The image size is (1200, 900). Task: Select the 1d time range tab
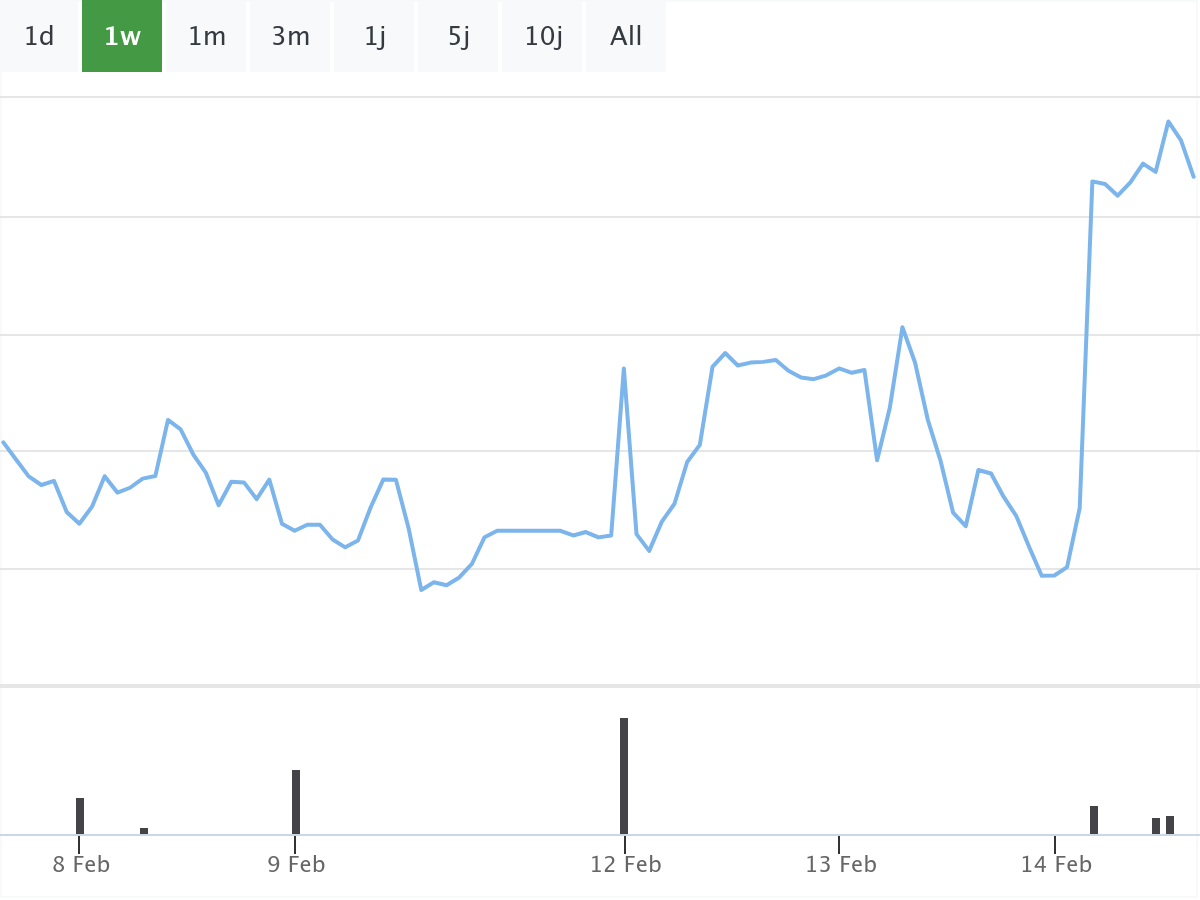click(x=39, y=37)
